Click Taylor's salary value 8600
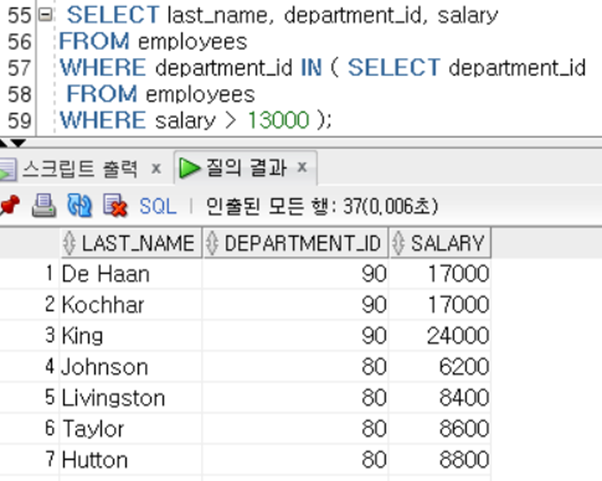This screenshot has height=481, width=602. click(464, 429)
